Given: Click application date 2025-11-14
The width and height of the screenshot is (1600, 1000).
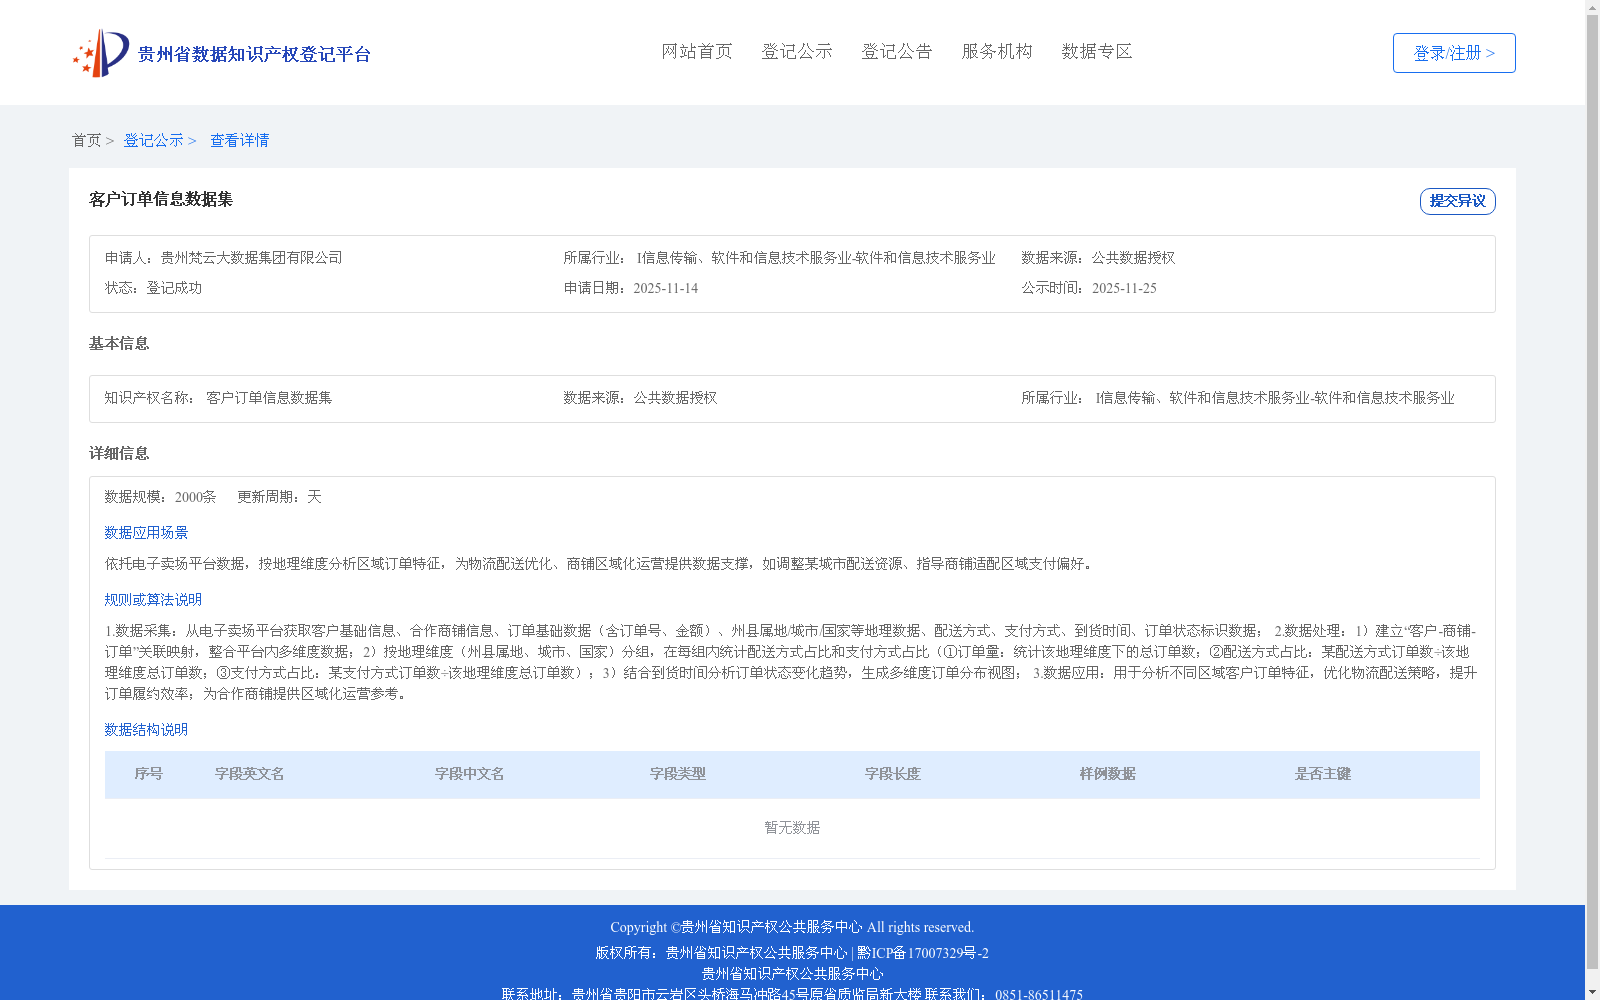Looking at the screenshot, I should (x=665, y=288).
